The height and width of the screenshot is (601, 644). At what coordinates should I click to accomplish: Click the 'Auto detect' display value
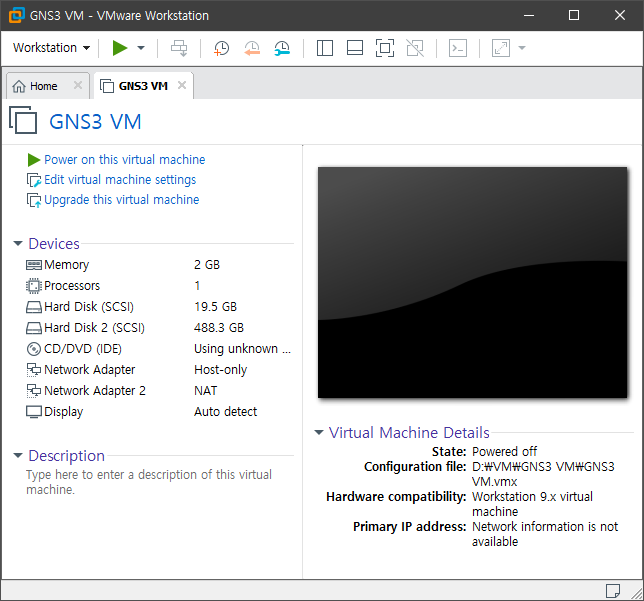click(x=225, y=412)
